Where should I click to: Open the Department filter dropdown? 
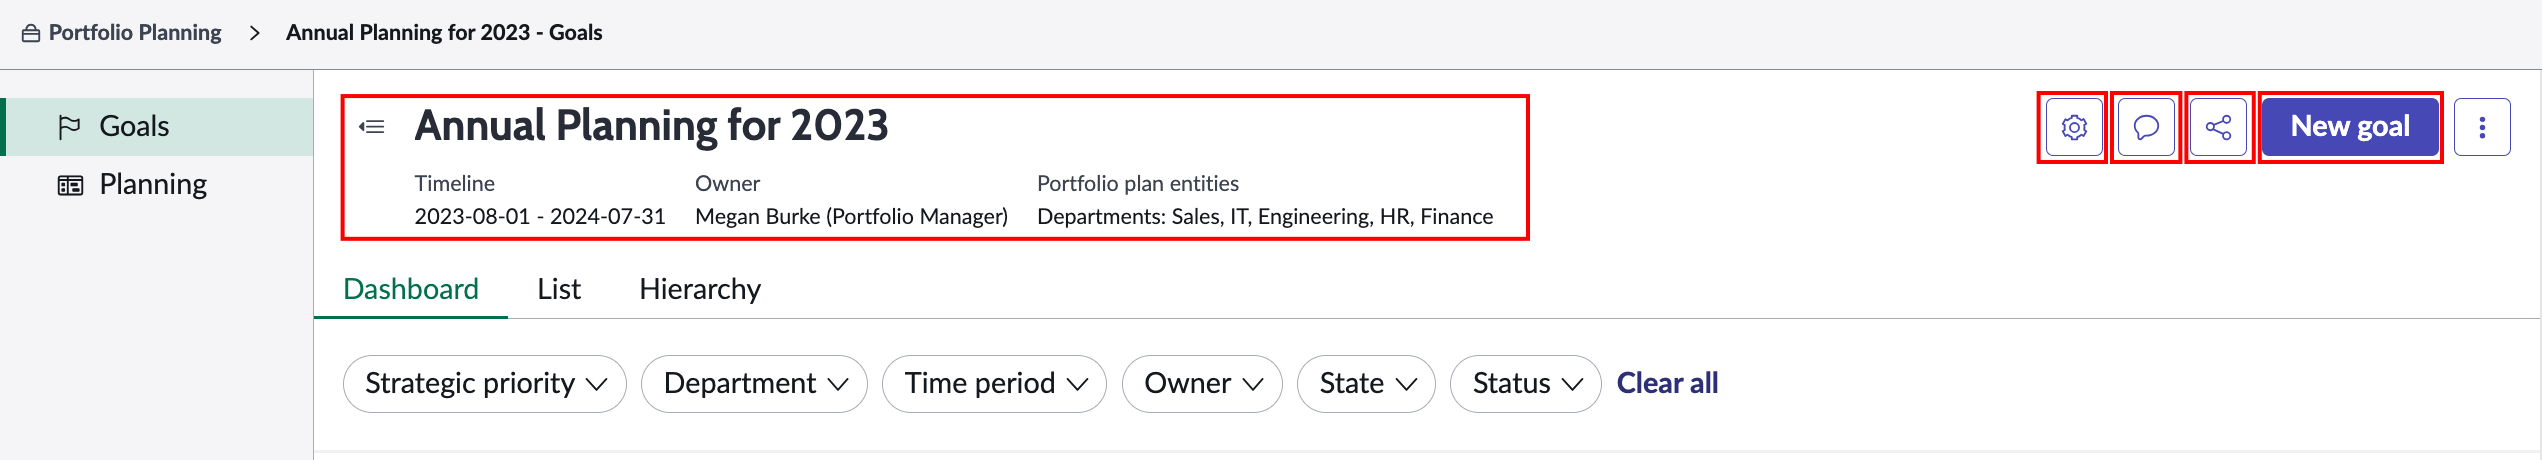pyautogui.click(x=754, y=384)
